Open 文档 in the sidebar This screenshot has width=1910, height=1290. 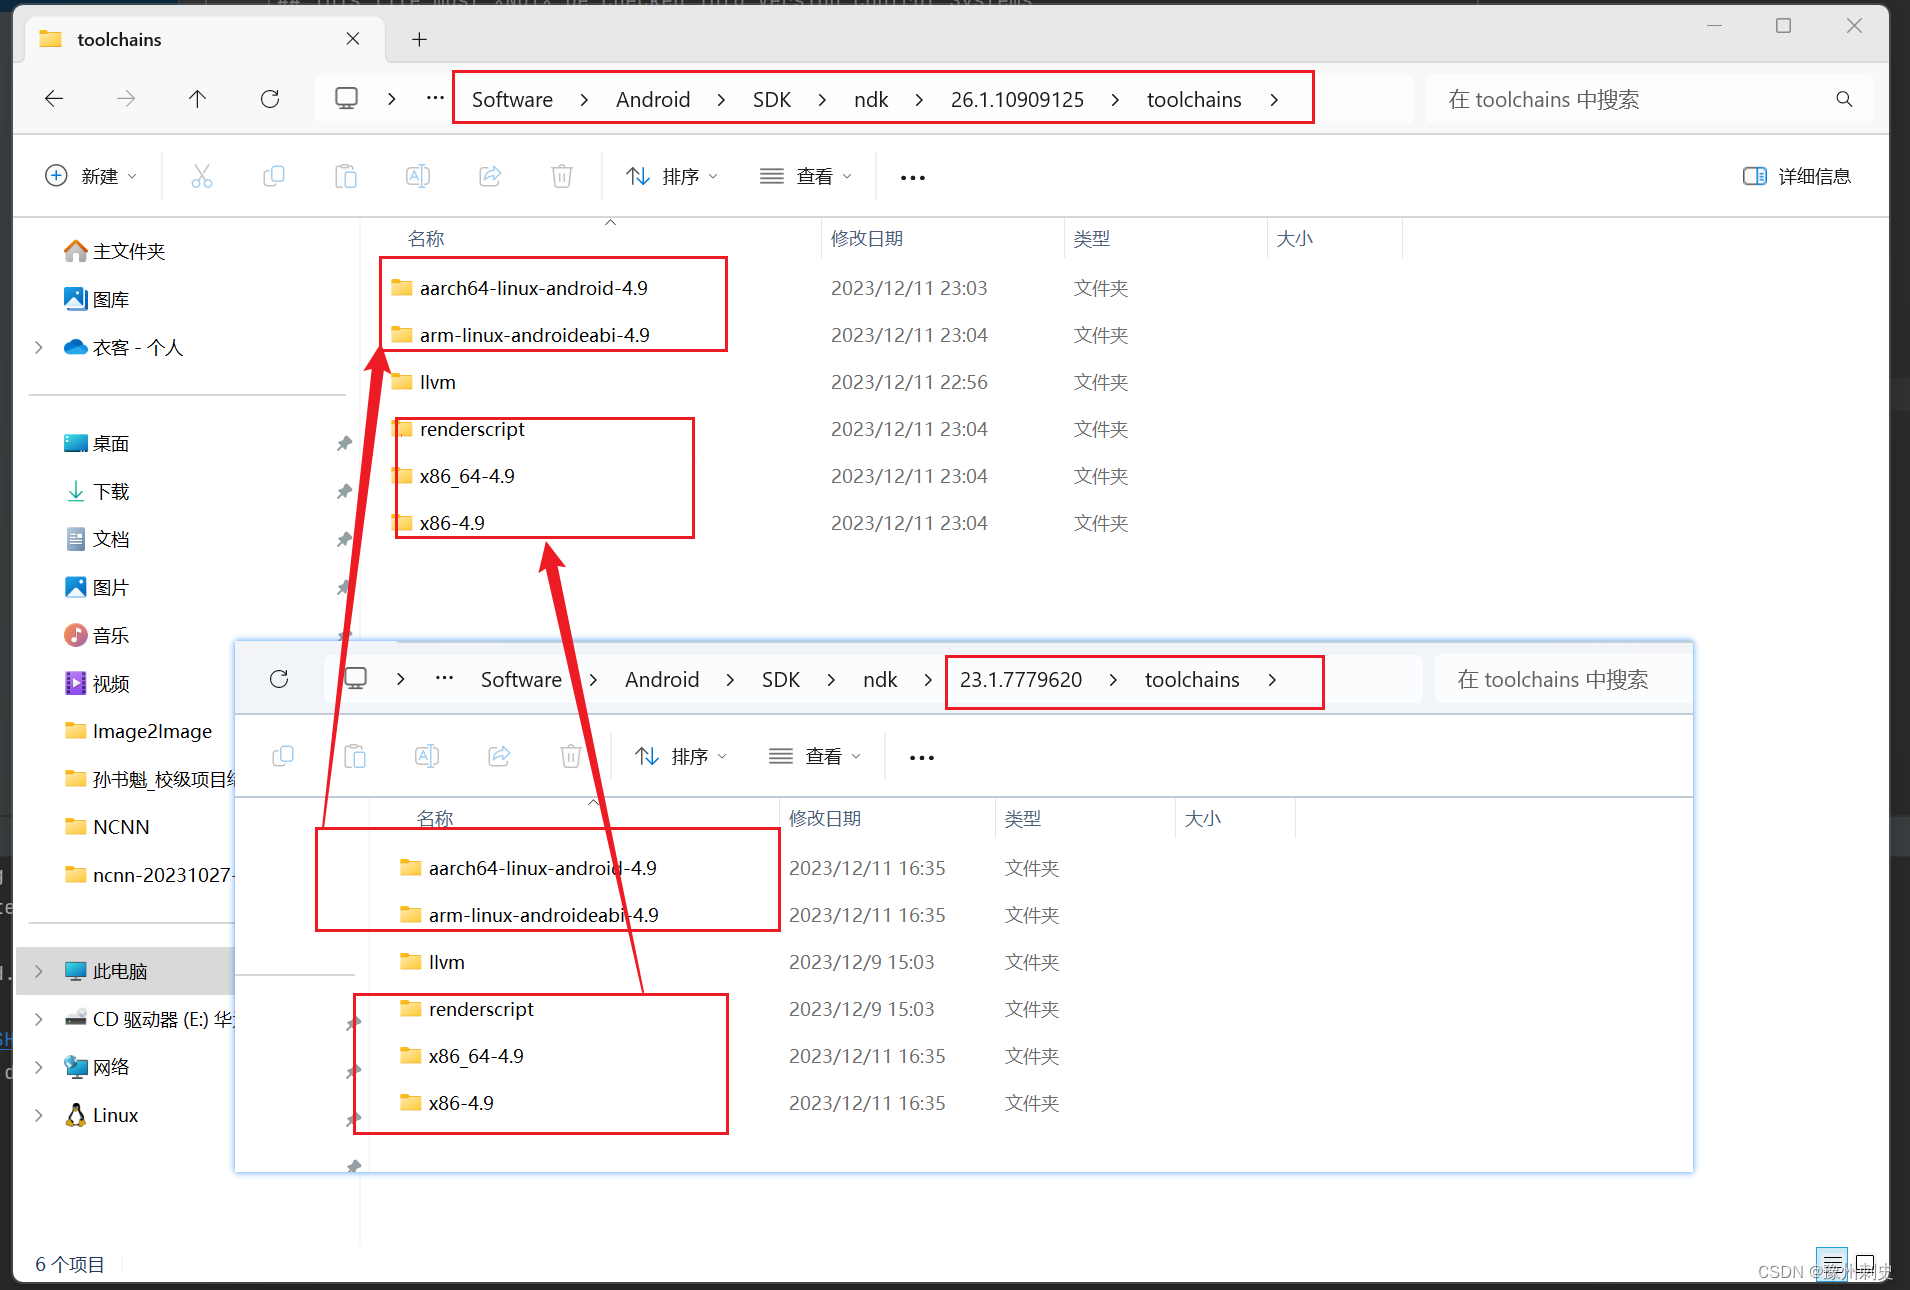click(x=96, y=539)
